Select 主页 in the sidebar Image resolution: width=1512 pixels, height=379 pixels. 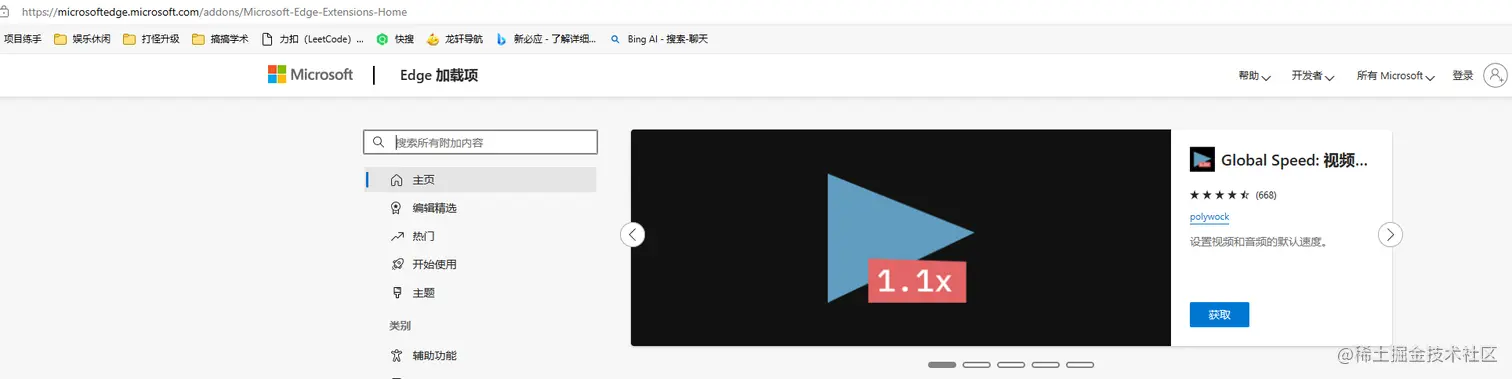coord(481,180)
